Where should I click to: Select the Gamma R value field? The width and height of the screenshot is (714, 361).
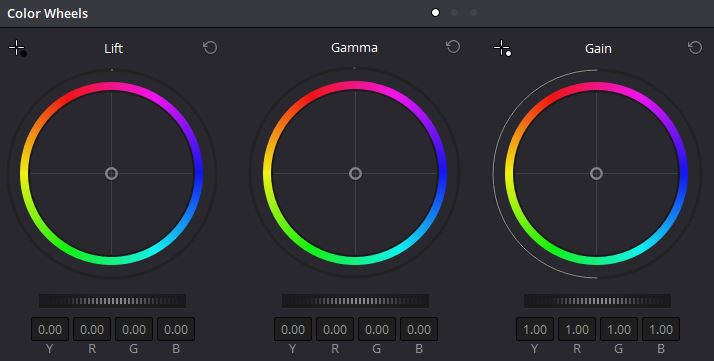click(x=335, y=329)
